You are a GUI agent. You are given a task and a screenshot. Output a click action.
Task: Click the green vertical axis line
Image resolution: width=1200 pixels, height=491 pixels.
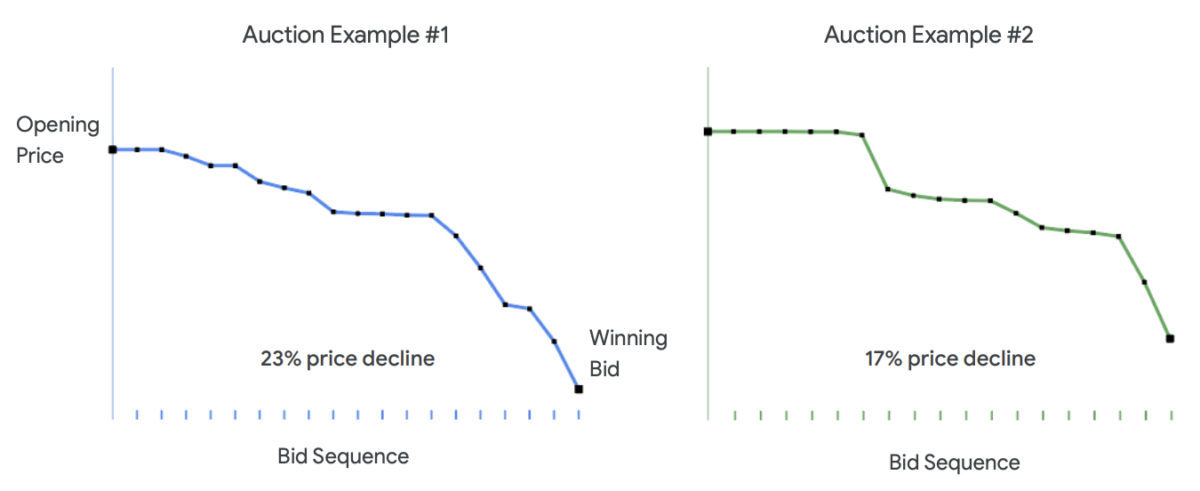[x=708, y=300]
